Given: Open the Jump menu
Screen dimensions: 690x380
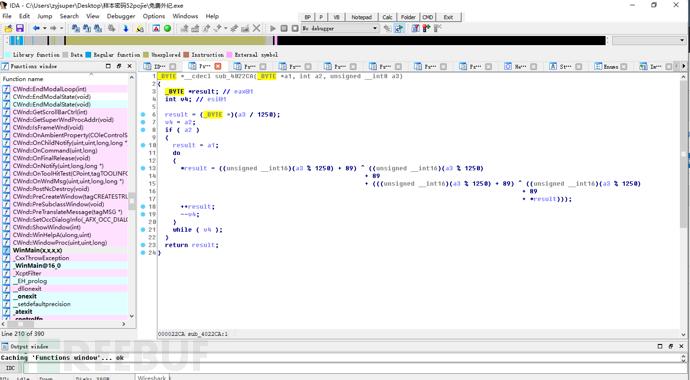Looking at the screenshot, I should click(44, 16).
